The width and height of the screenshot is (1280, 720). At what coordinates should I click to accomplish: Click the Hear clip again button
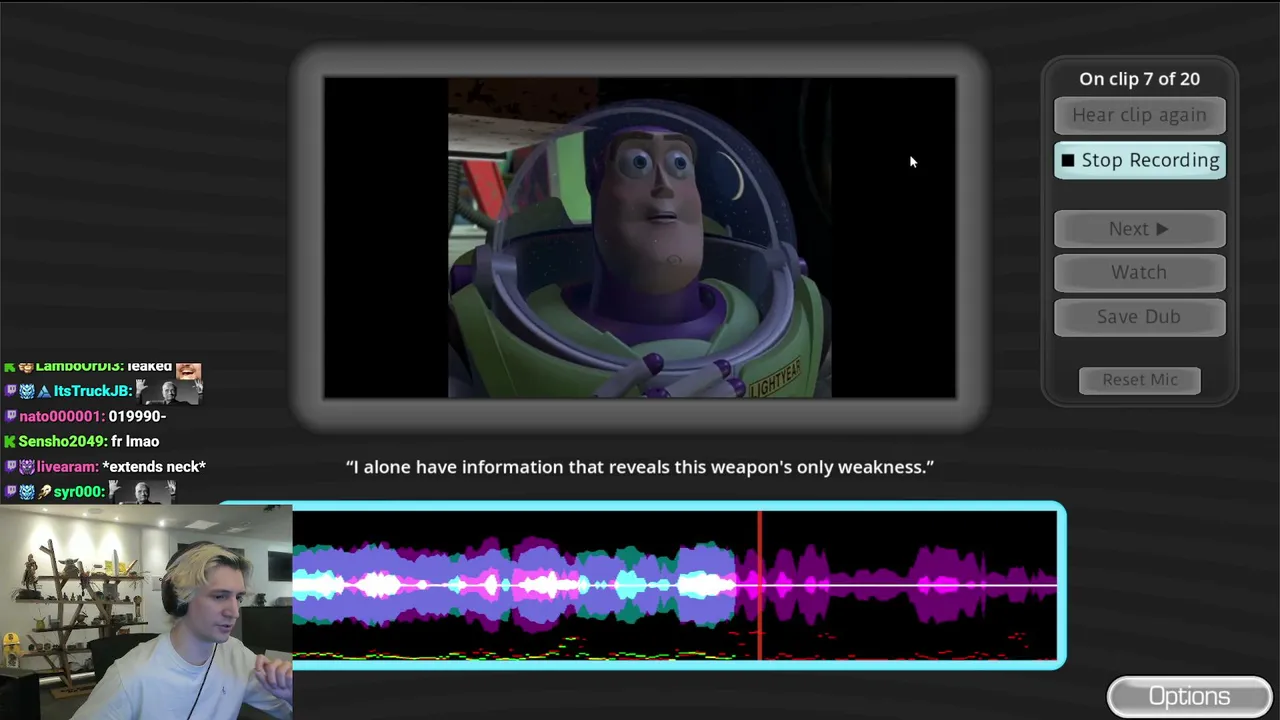click(1139, 115)
